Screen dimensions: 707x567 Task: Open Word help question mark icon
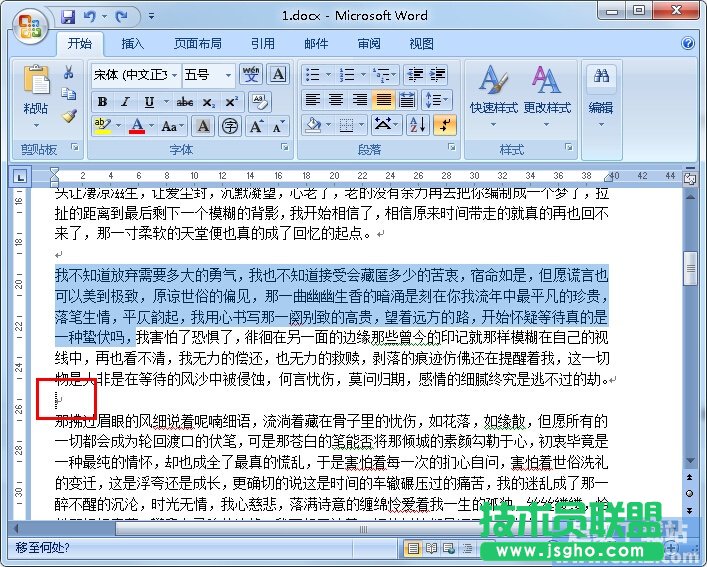point(688,44)
